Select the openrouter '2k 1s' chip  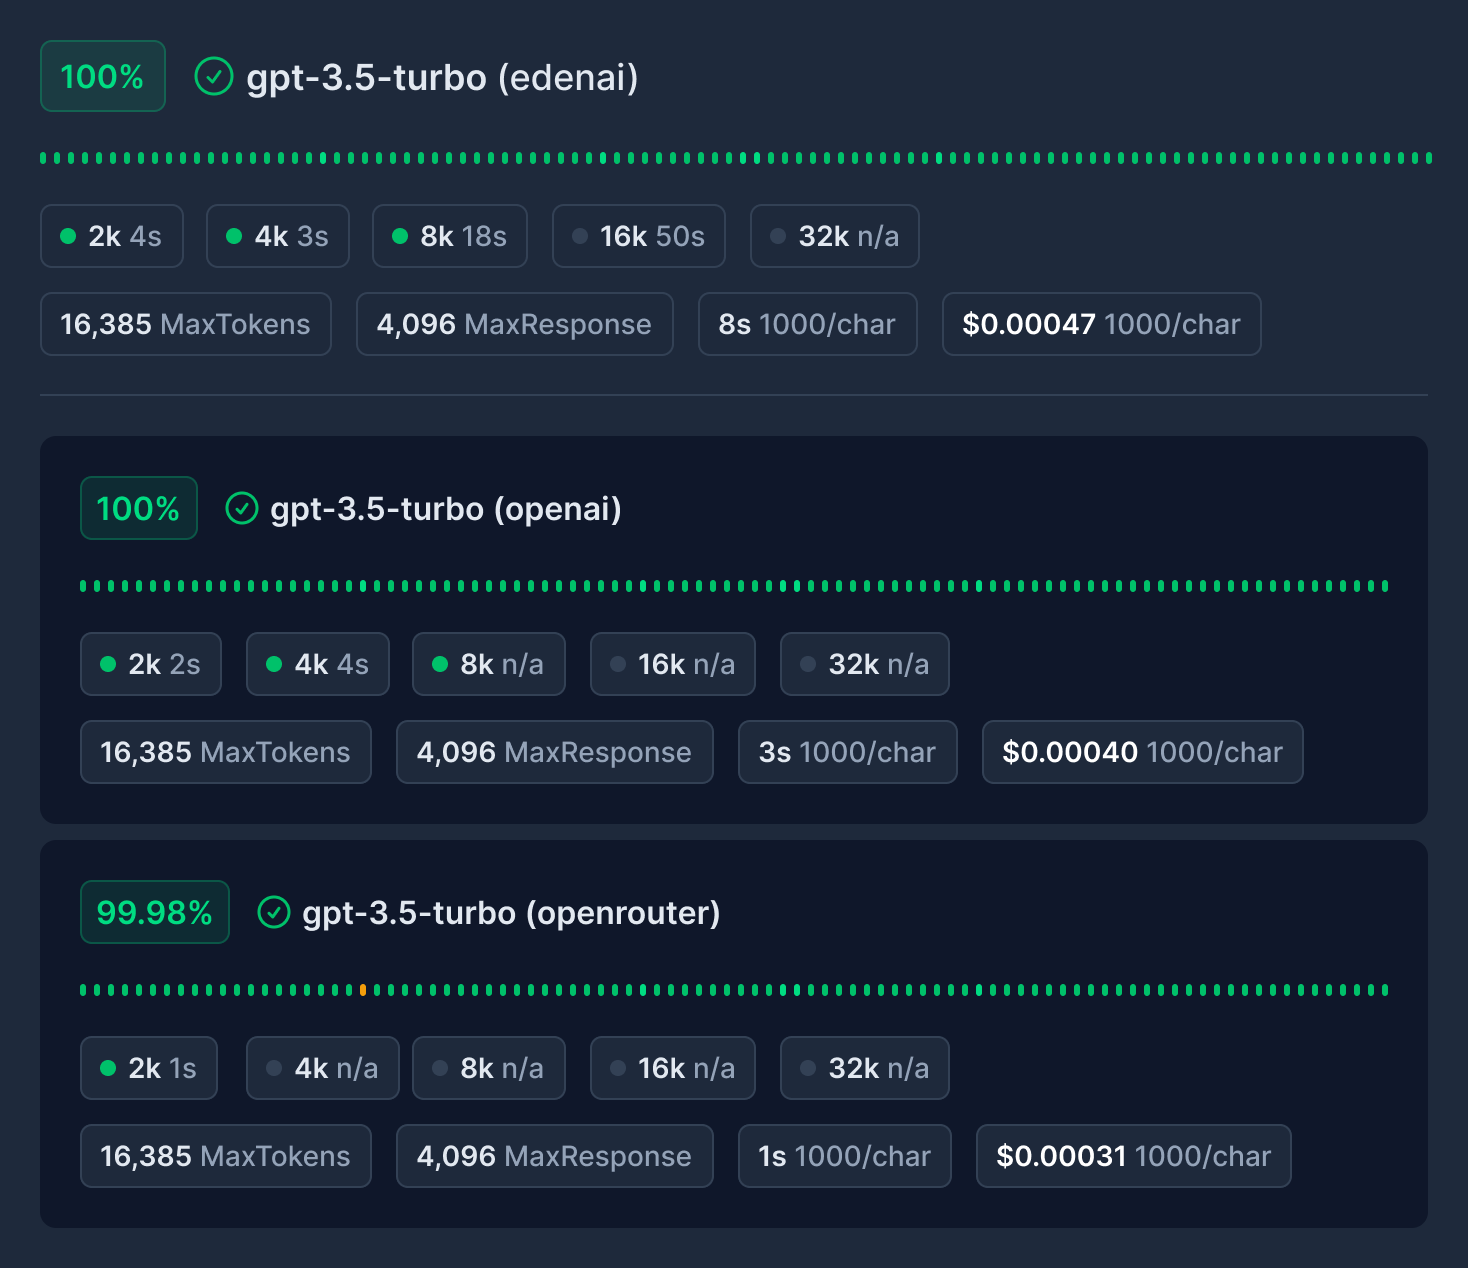[x=149, y=1068]
